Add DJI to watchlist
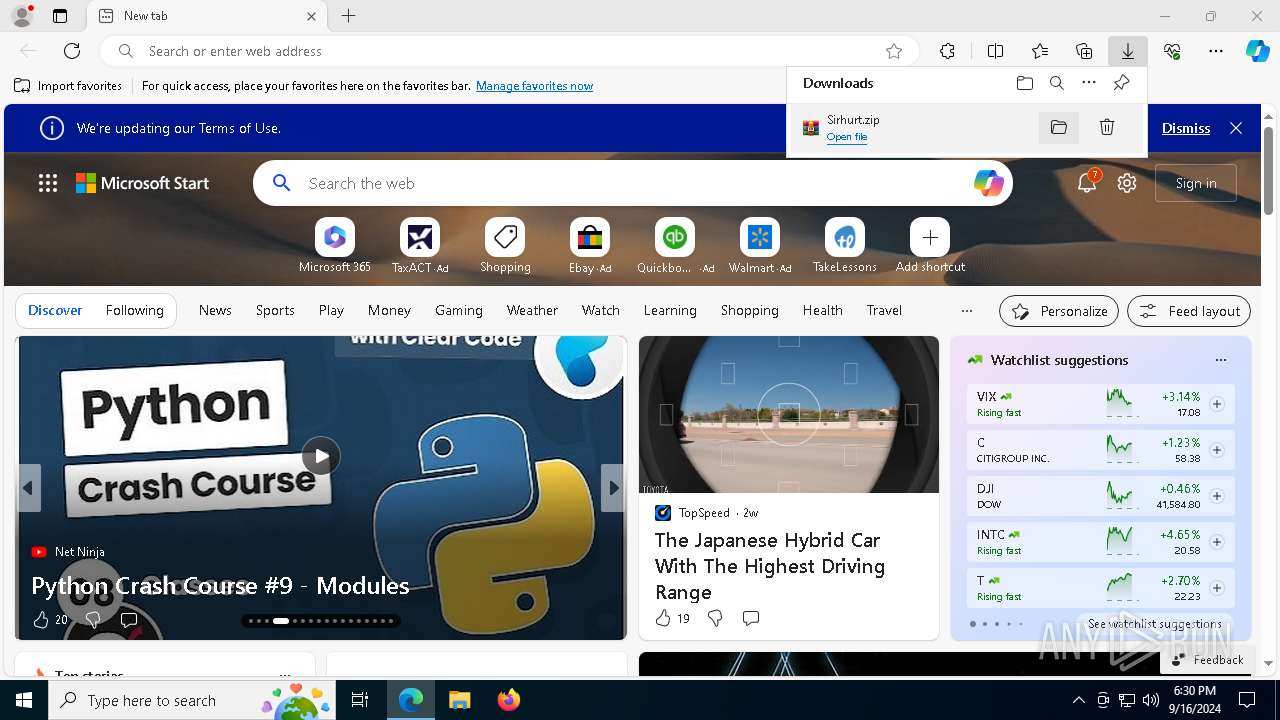 [x=1217, y=496]
